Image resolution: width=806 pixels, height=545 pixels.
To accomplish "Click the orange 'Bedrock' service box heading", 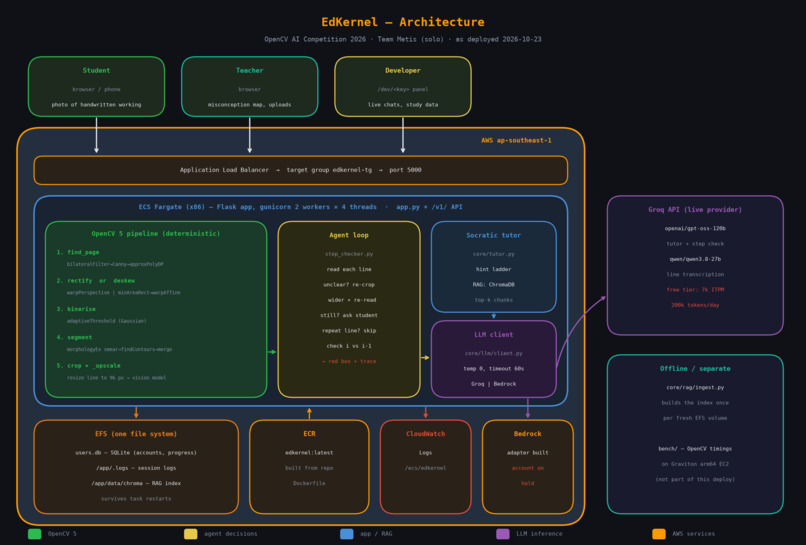I will 527,434.
